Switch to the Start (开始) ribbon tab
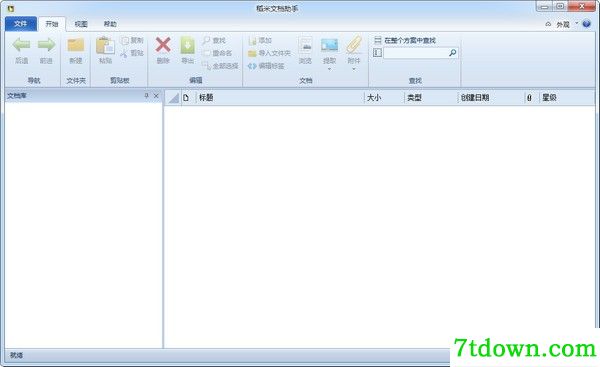This screenshot has width=600, height=367. 52,24
